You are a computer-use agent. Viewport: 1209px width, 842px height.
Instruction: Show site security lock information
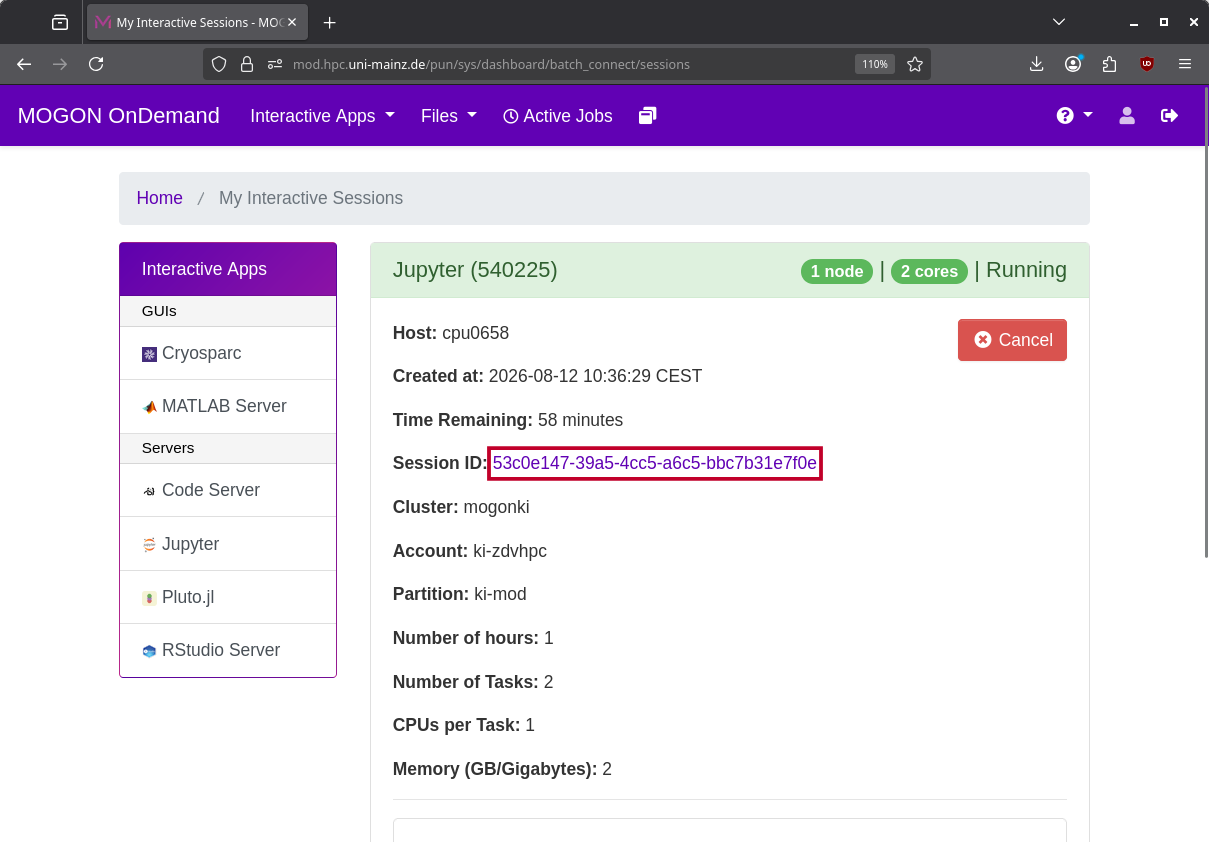click(x=247, y=64)
